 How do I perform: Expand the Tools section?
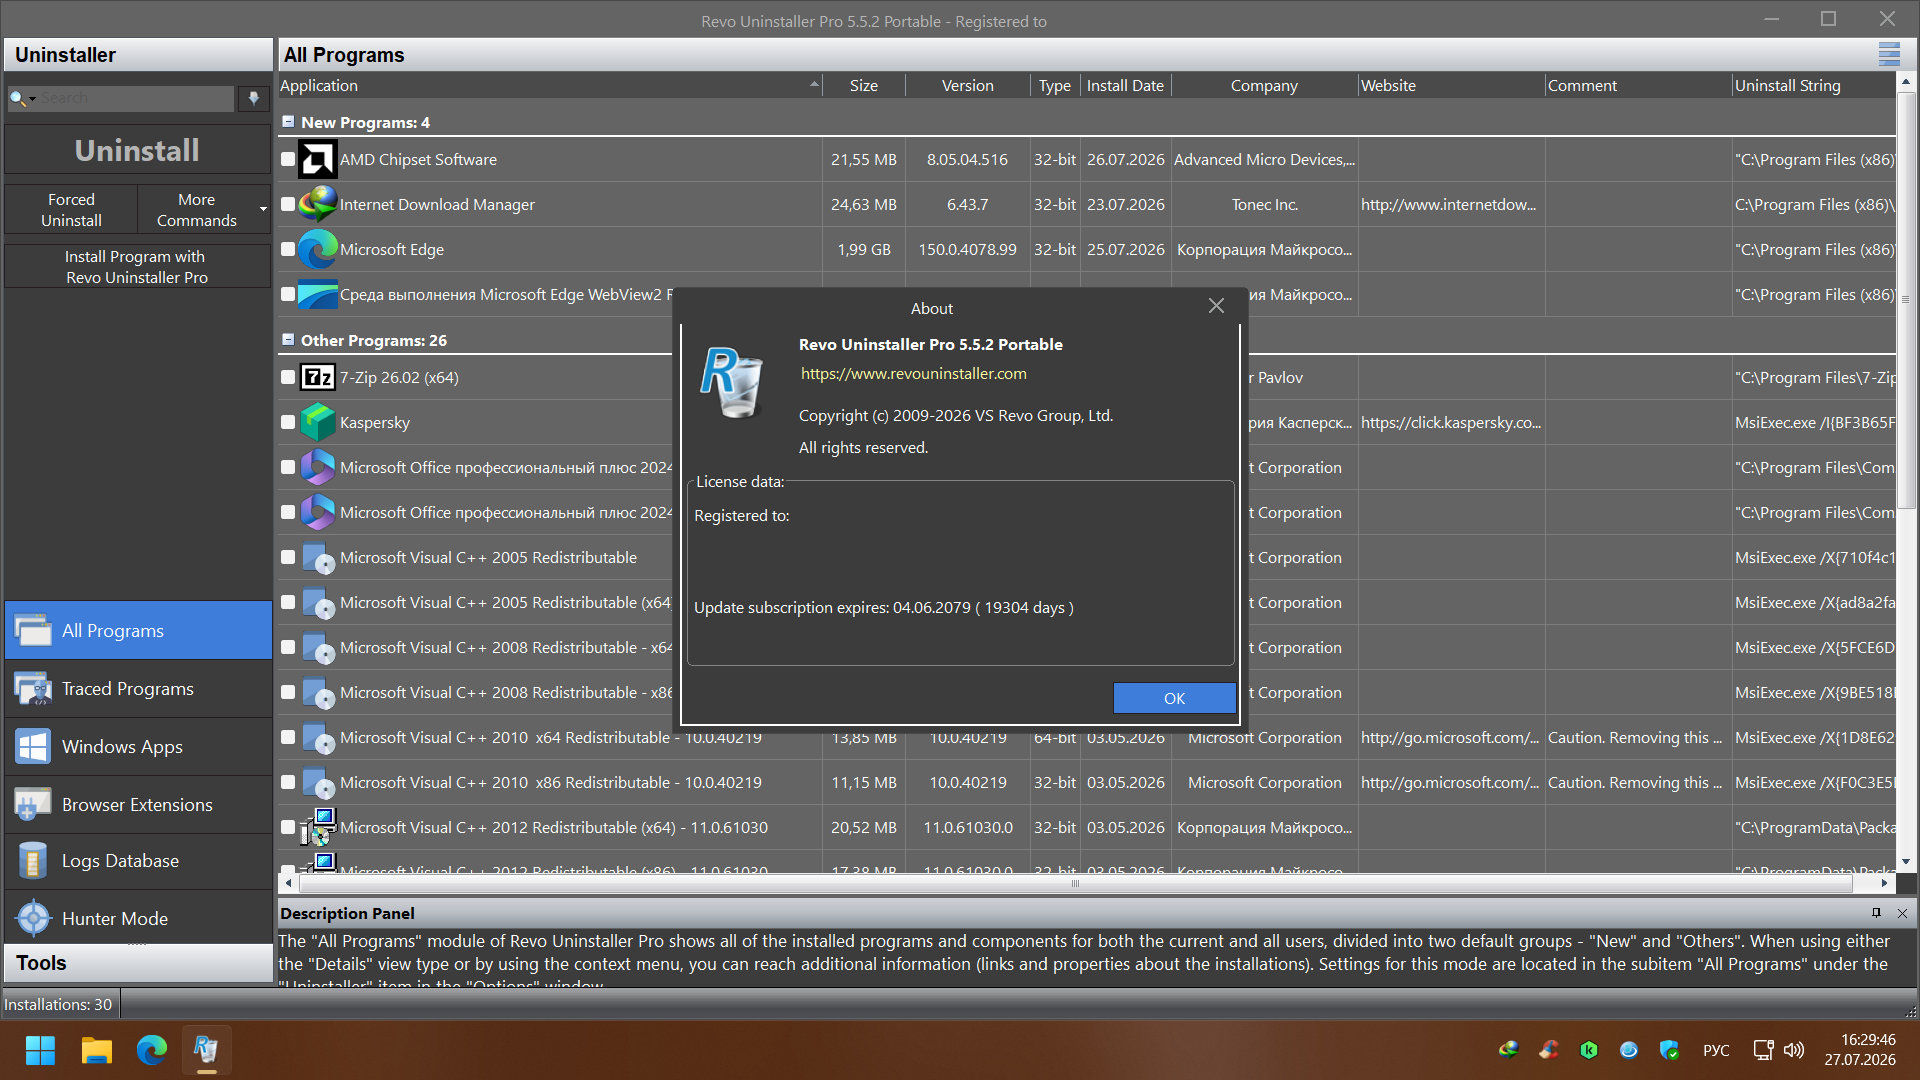tap(138, 963)
